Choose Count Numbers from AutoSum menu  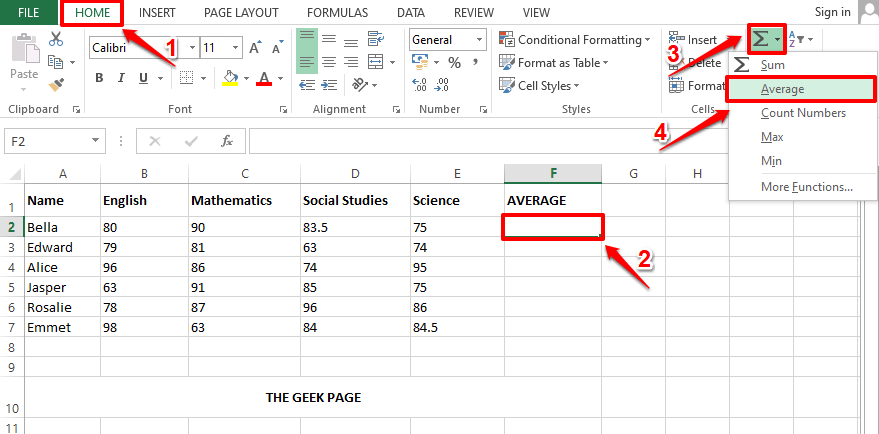(802, 113)
